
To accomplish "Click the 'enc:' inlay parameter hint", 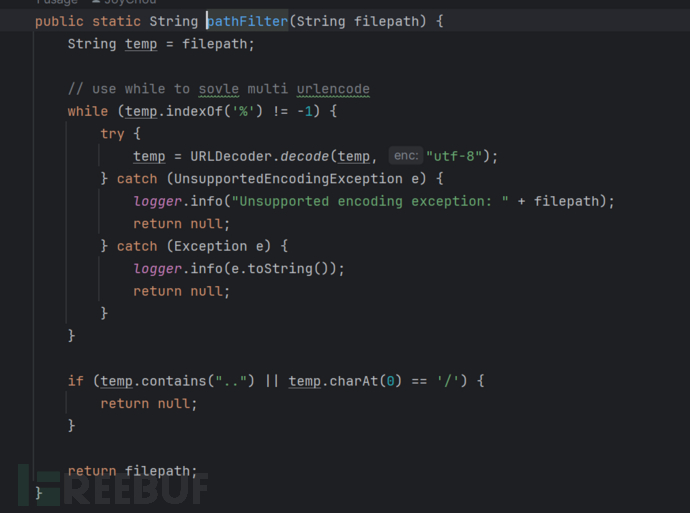I will pos(405,156).
